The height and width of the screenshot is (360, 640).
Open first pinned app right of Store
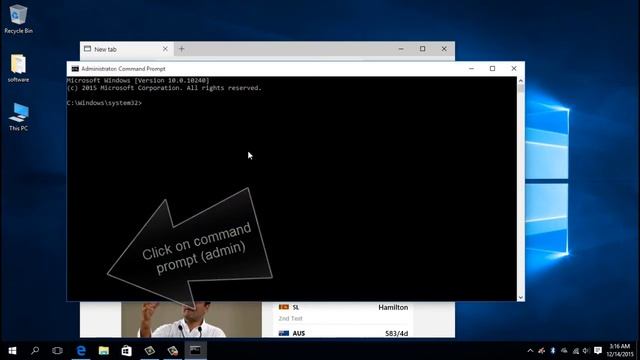(149, 351)
